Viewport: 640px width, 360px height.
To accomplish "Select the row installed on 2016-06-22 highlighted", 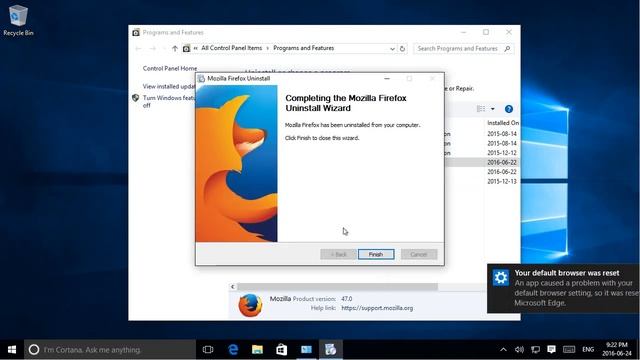I will (482, 162).
